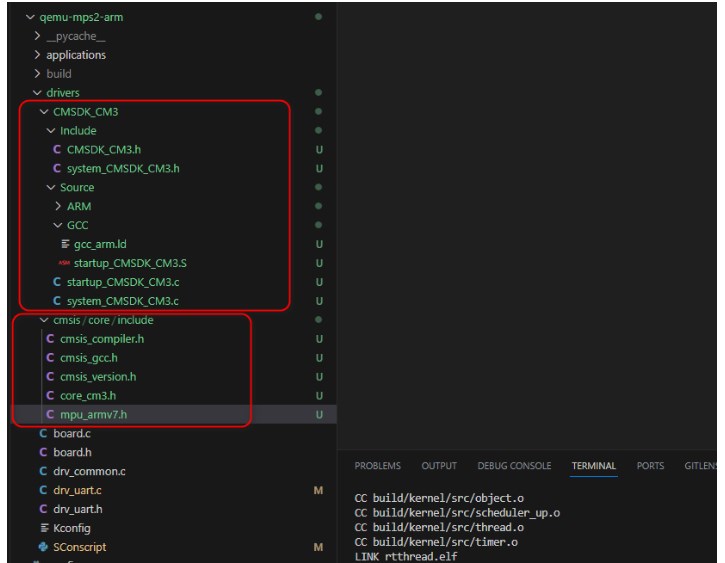Screen dimensions: 725x563
Task: Open cmsis_gcc.h header
Action: click(89, 358)
